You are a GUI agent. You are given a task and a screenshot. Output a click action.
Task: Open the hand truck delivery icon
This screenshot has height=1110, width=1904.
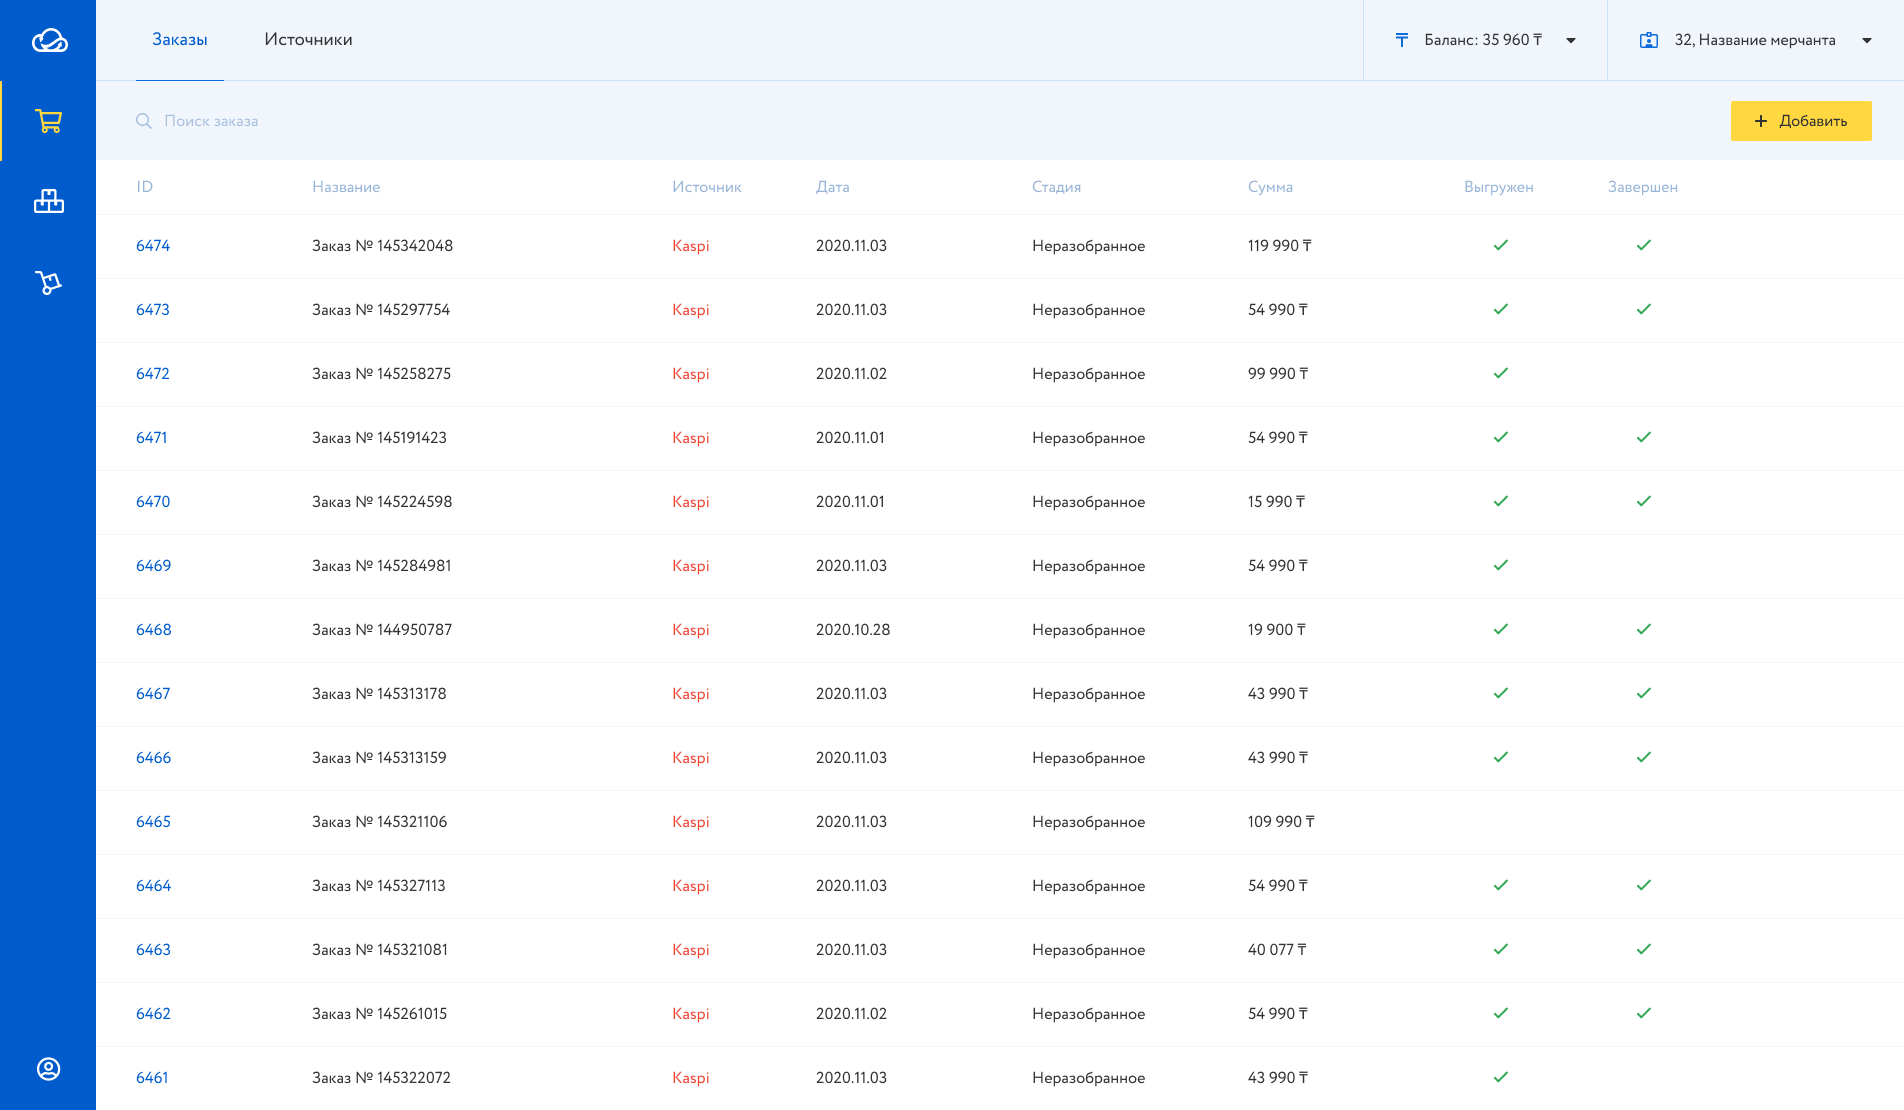pyautogui.click(x=49, y=283)
